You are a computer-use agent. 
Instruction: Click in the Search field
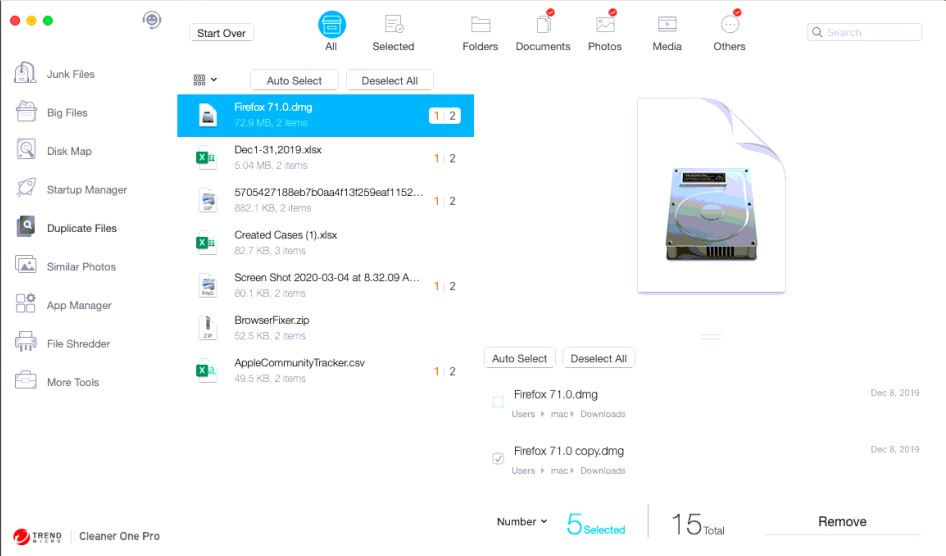point(865,32)
